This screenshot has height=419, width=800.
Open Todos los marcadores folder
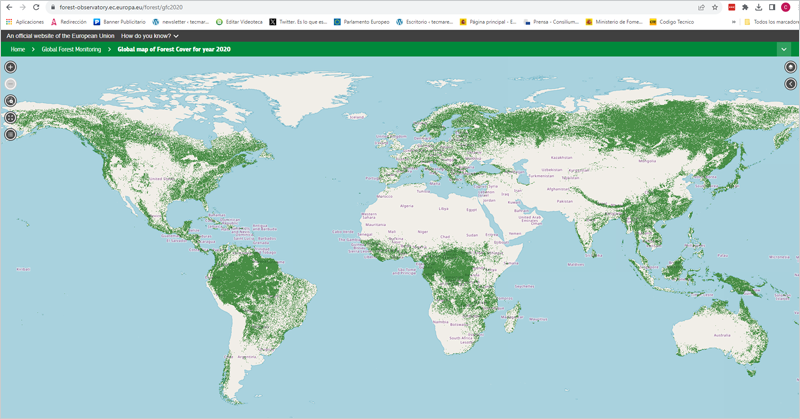768,21
